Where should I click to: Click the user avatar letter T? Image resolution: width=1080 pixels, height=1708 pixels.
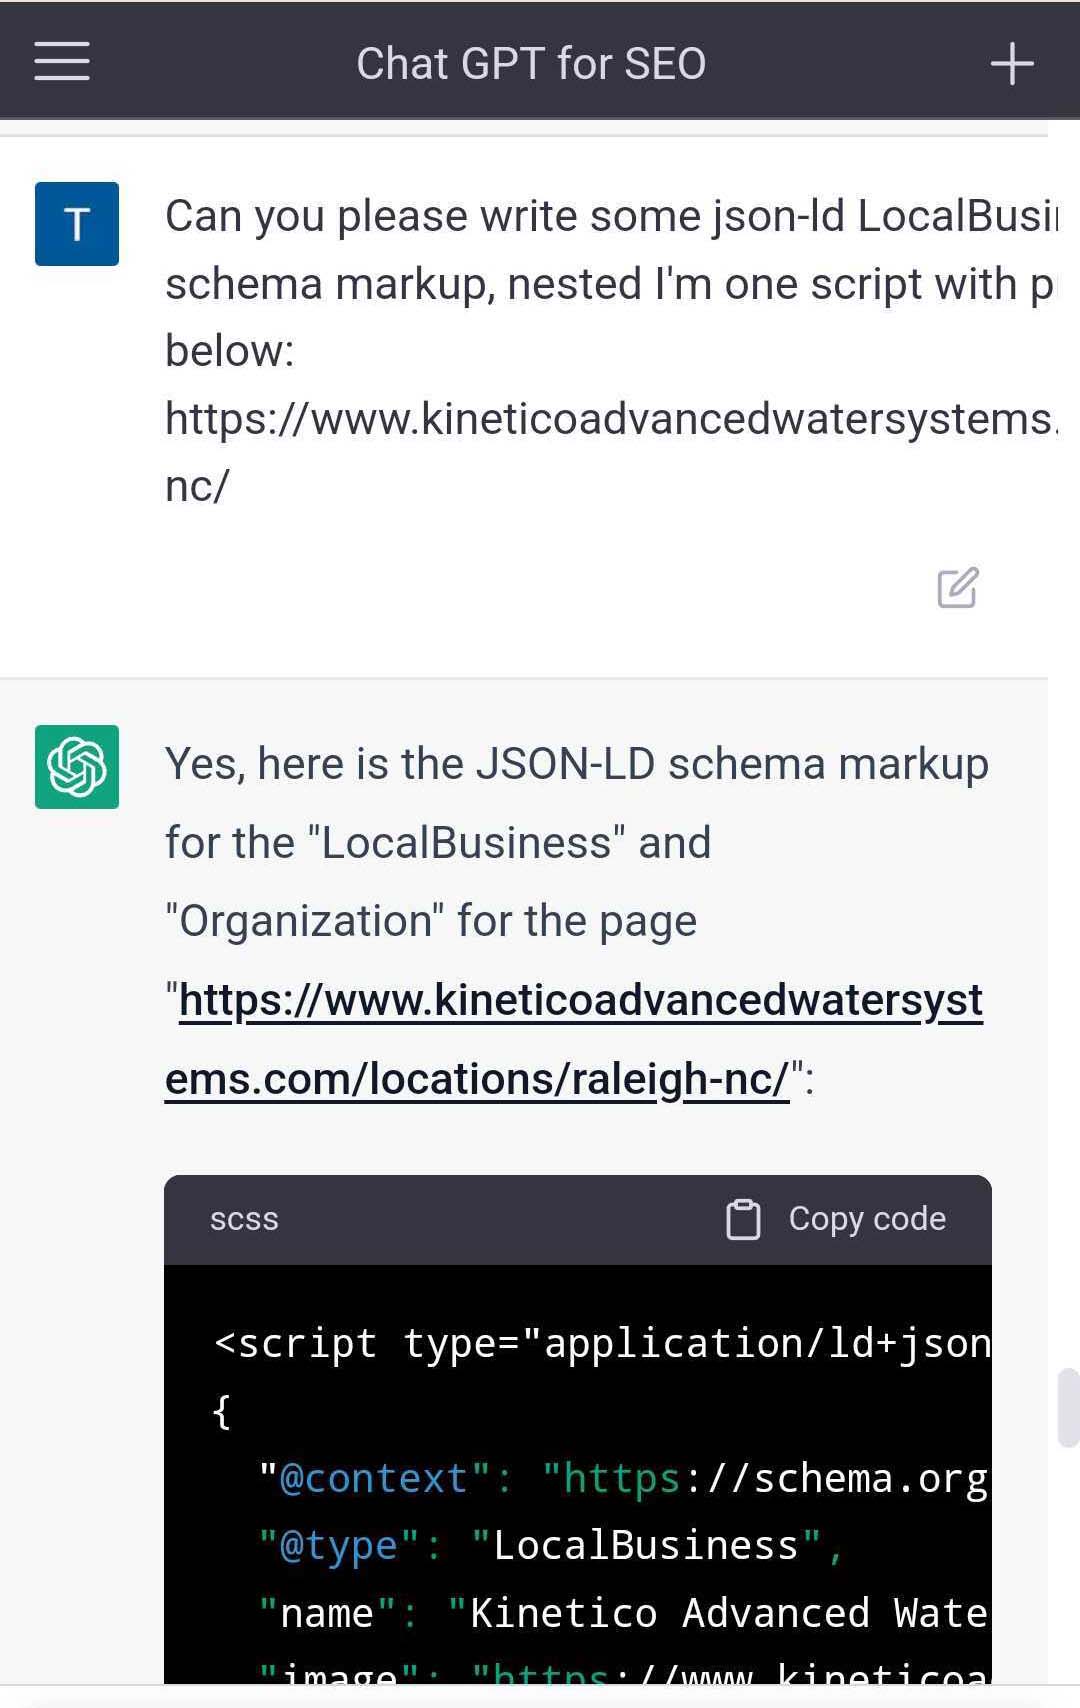point(77,224)
